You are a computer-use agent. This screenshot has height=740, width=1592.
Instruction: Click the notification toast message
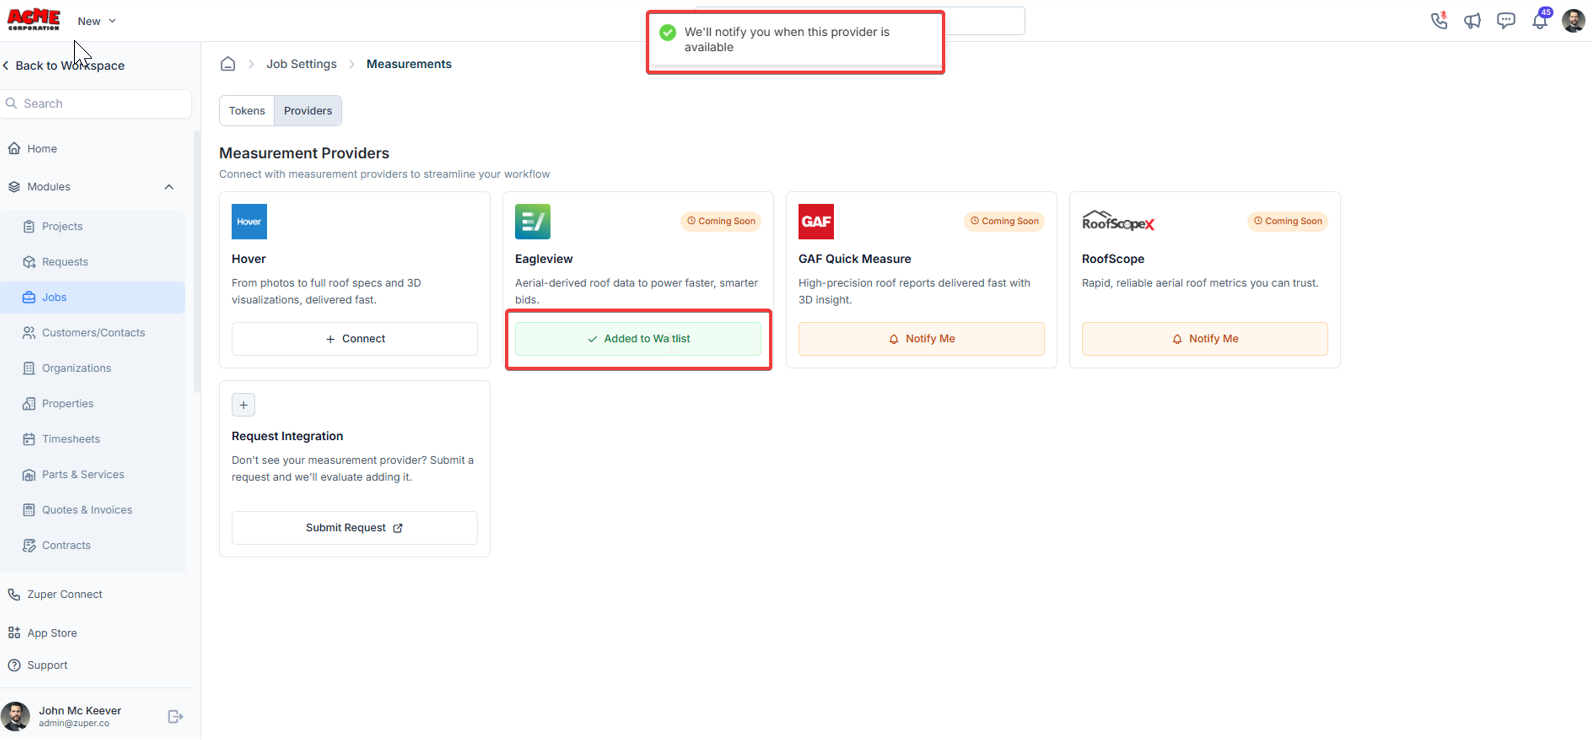tap(795, 40)
